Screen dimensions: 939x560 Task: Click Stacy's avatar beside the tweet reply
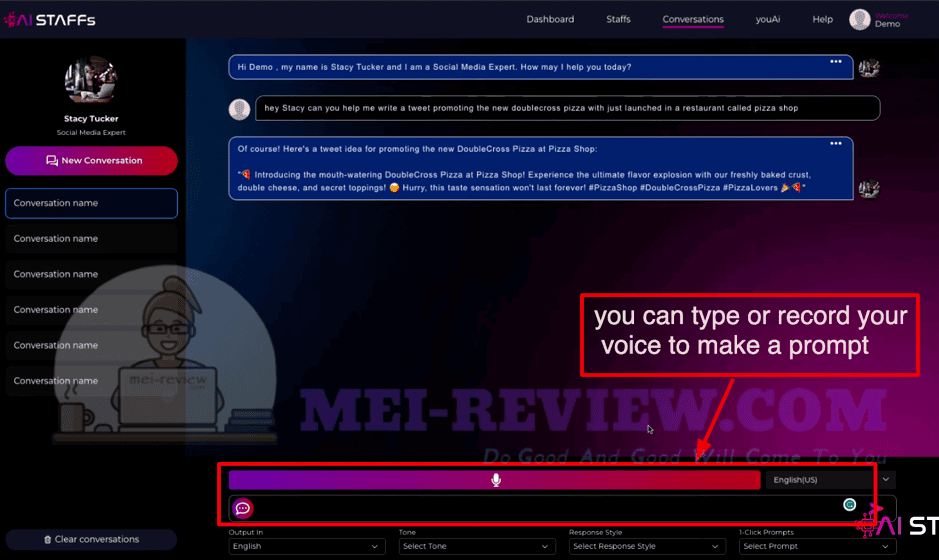[869, 189]
